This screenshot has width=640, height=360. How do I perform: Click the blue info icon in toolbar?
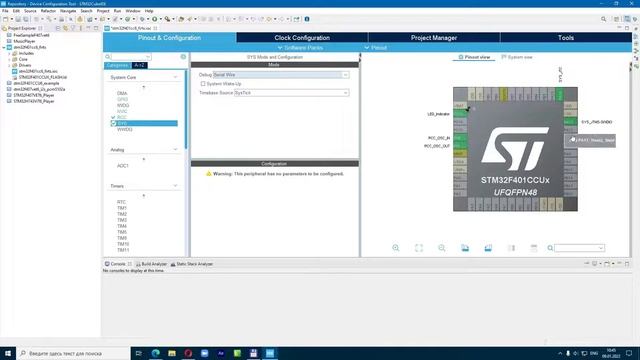(x=307, y=19)
